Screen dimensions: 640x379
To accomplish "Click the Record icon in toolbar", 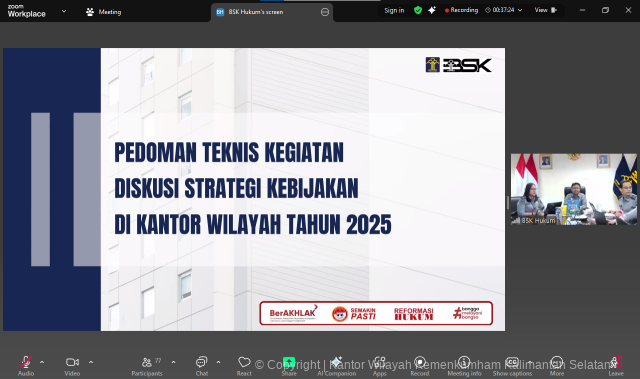I will tap(420, 362).
